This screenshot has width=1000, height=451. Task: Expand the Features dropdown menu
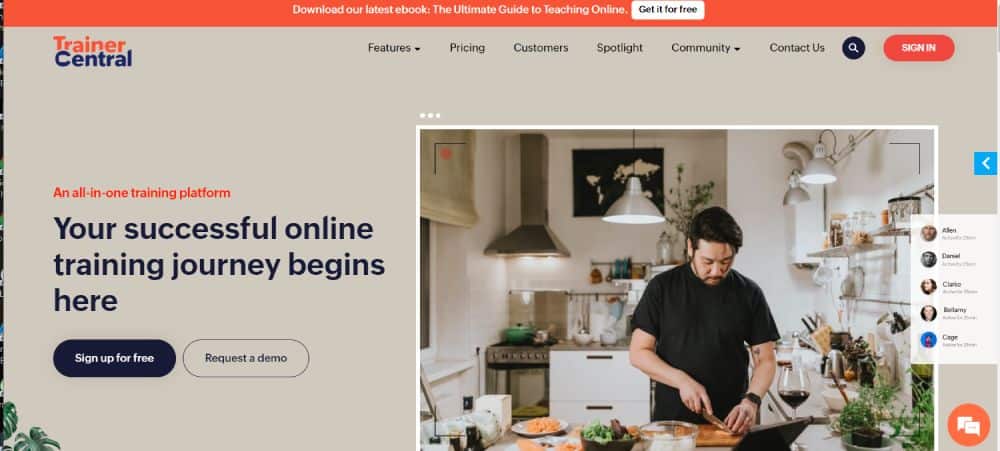394,48
